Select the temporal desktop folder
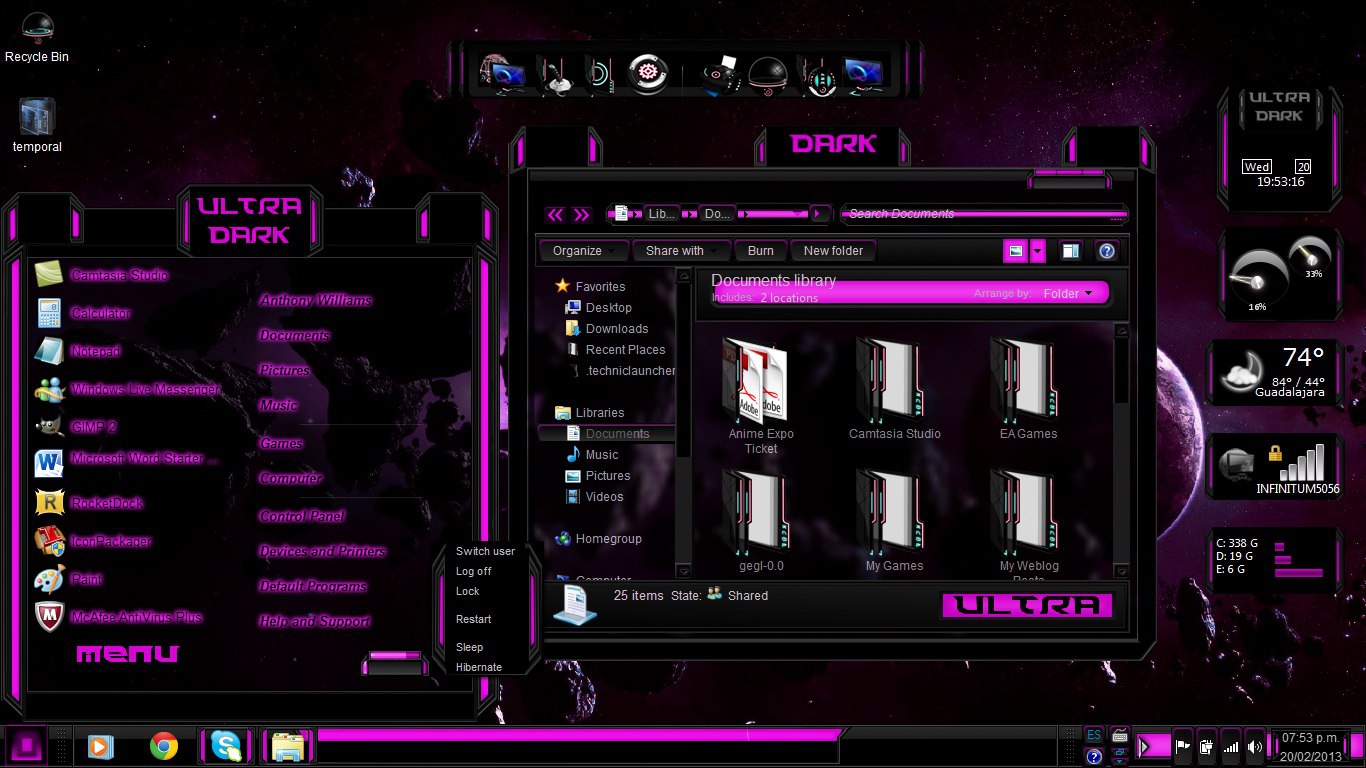 pos(37,125)
